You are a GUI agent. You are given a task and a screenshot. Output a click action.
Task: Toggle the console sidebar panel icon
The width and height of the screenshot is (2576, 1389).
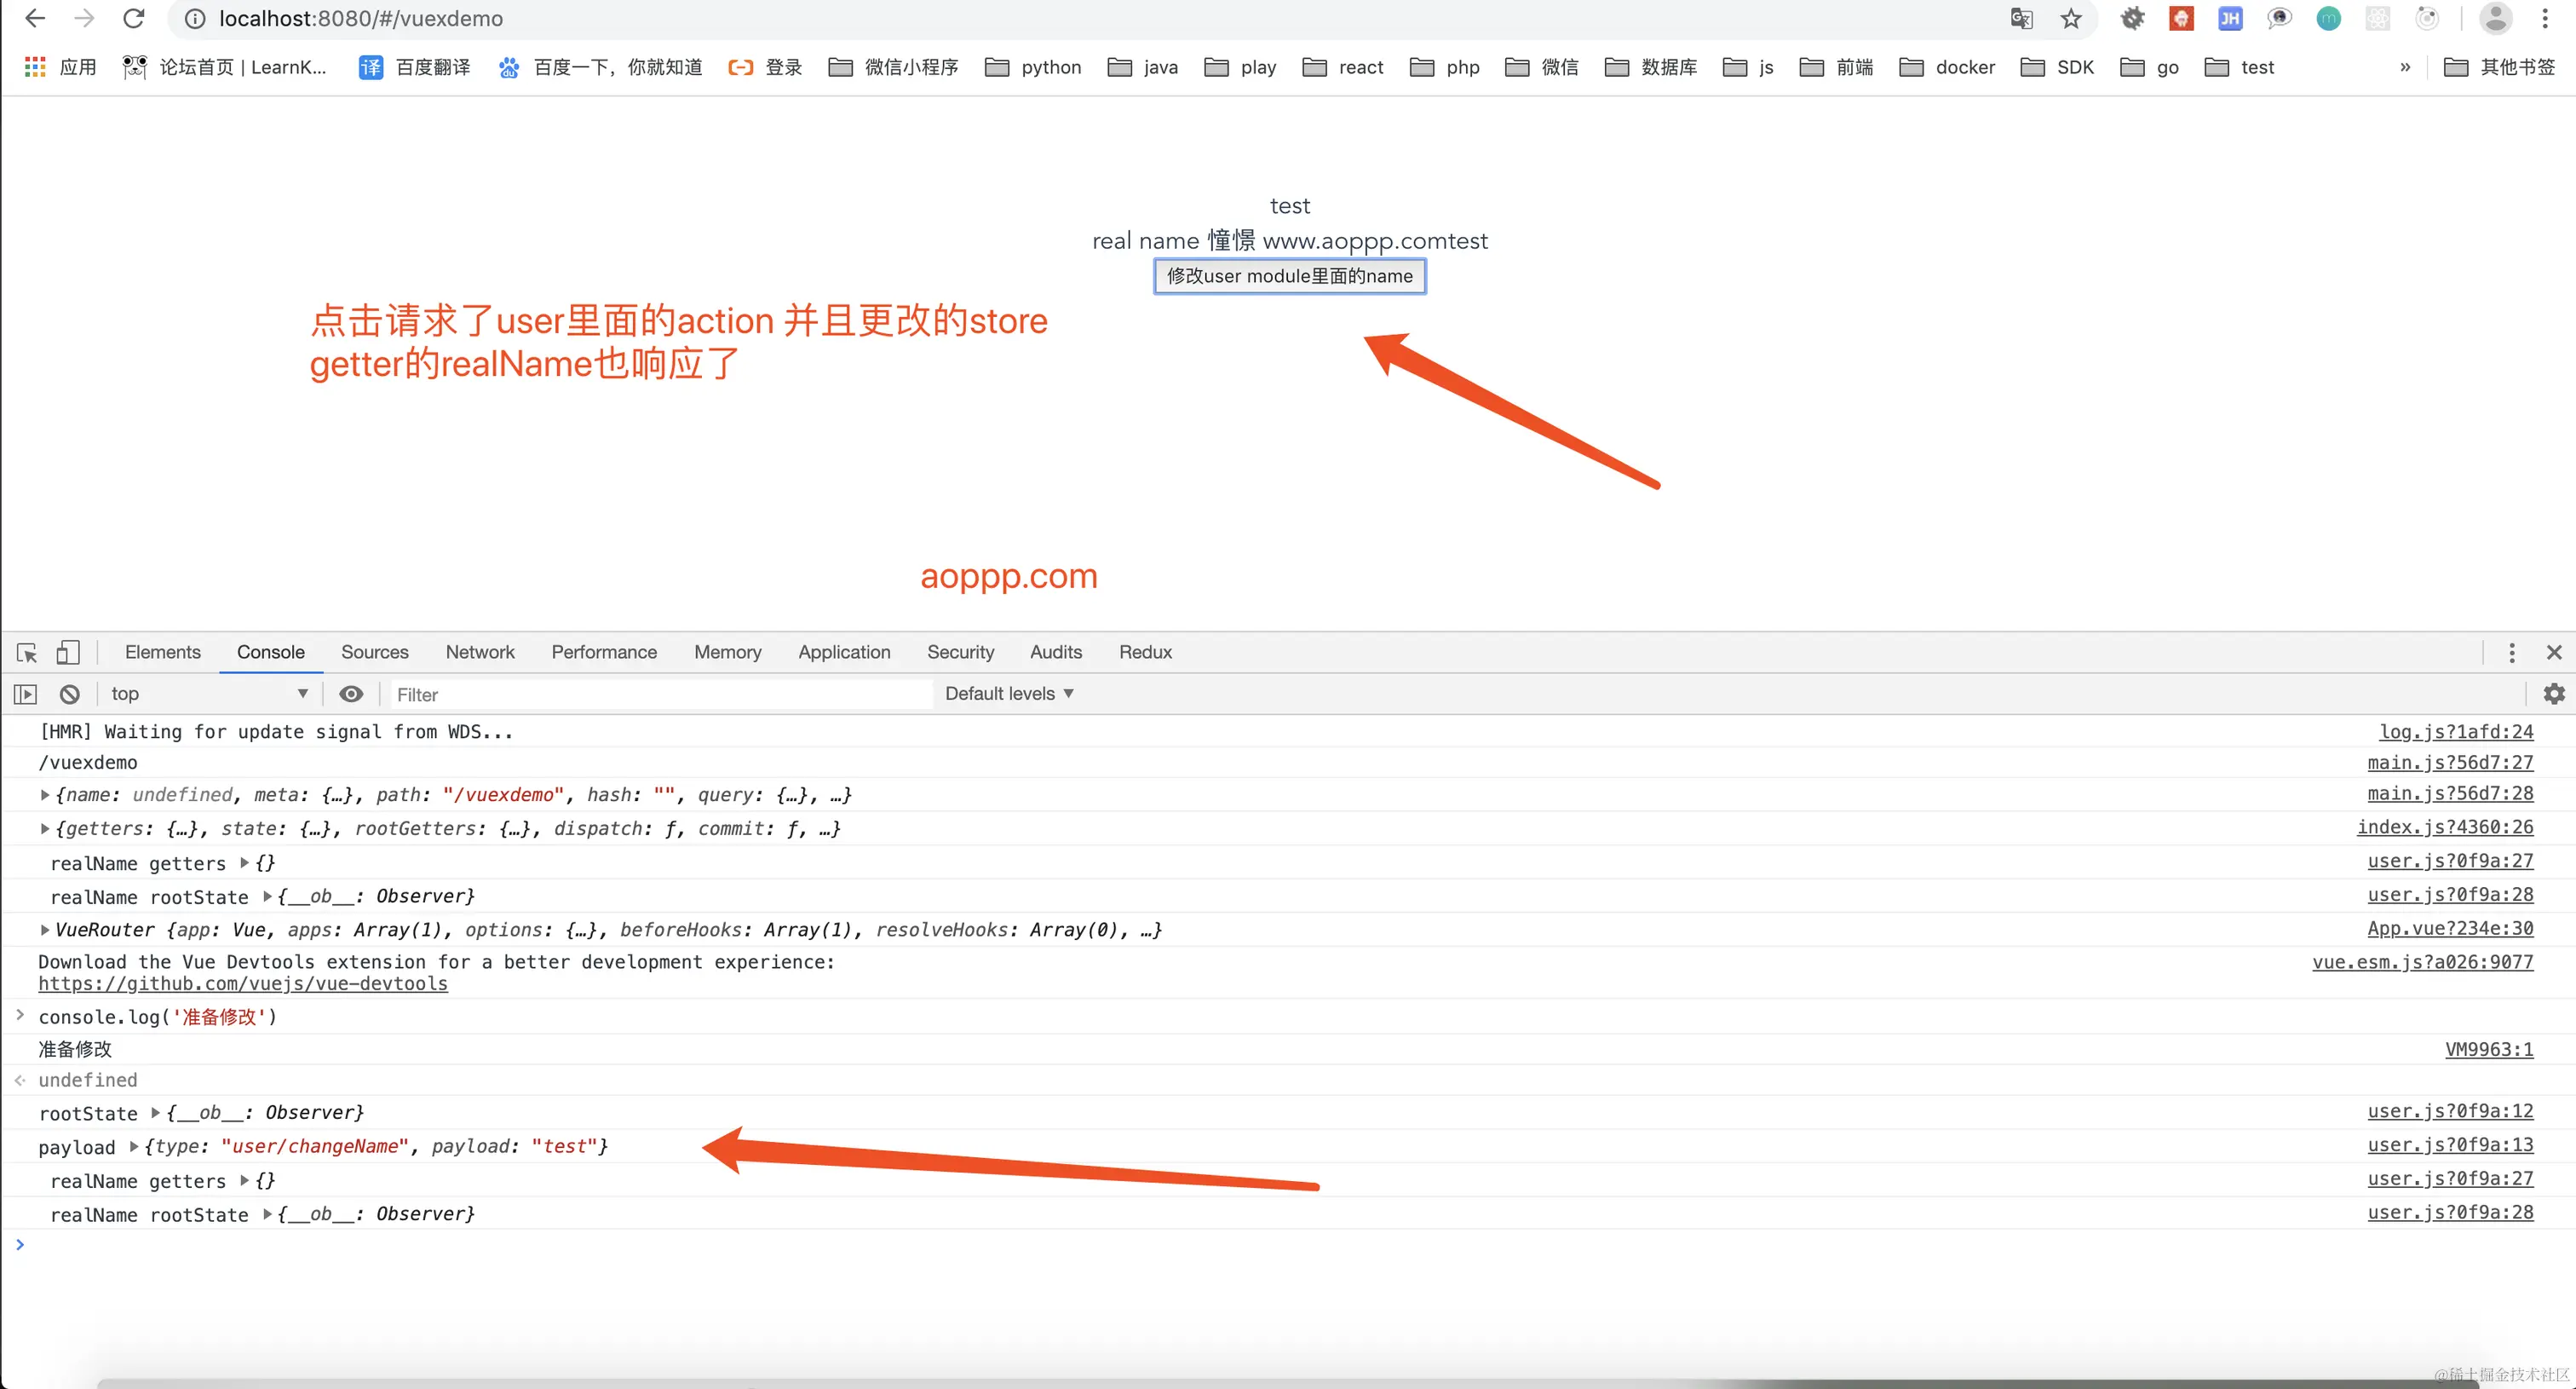[25, 694]
